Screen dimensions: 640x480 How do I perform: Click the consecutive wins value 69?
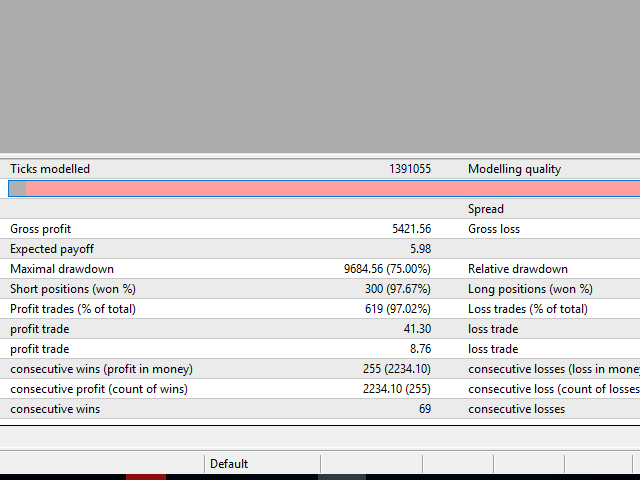(424, 409)
